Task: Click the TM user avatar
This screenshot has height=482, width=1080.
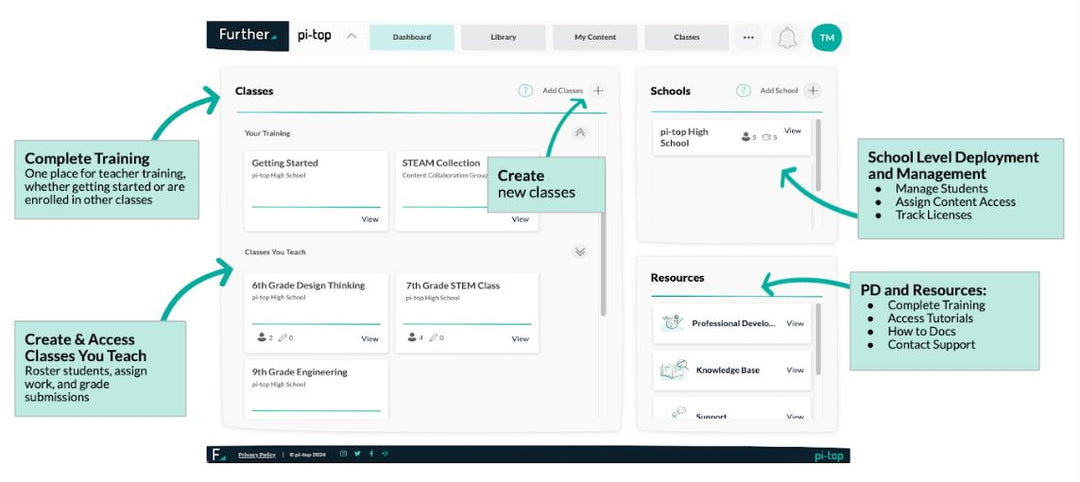Action: click(x=826, y=38)
